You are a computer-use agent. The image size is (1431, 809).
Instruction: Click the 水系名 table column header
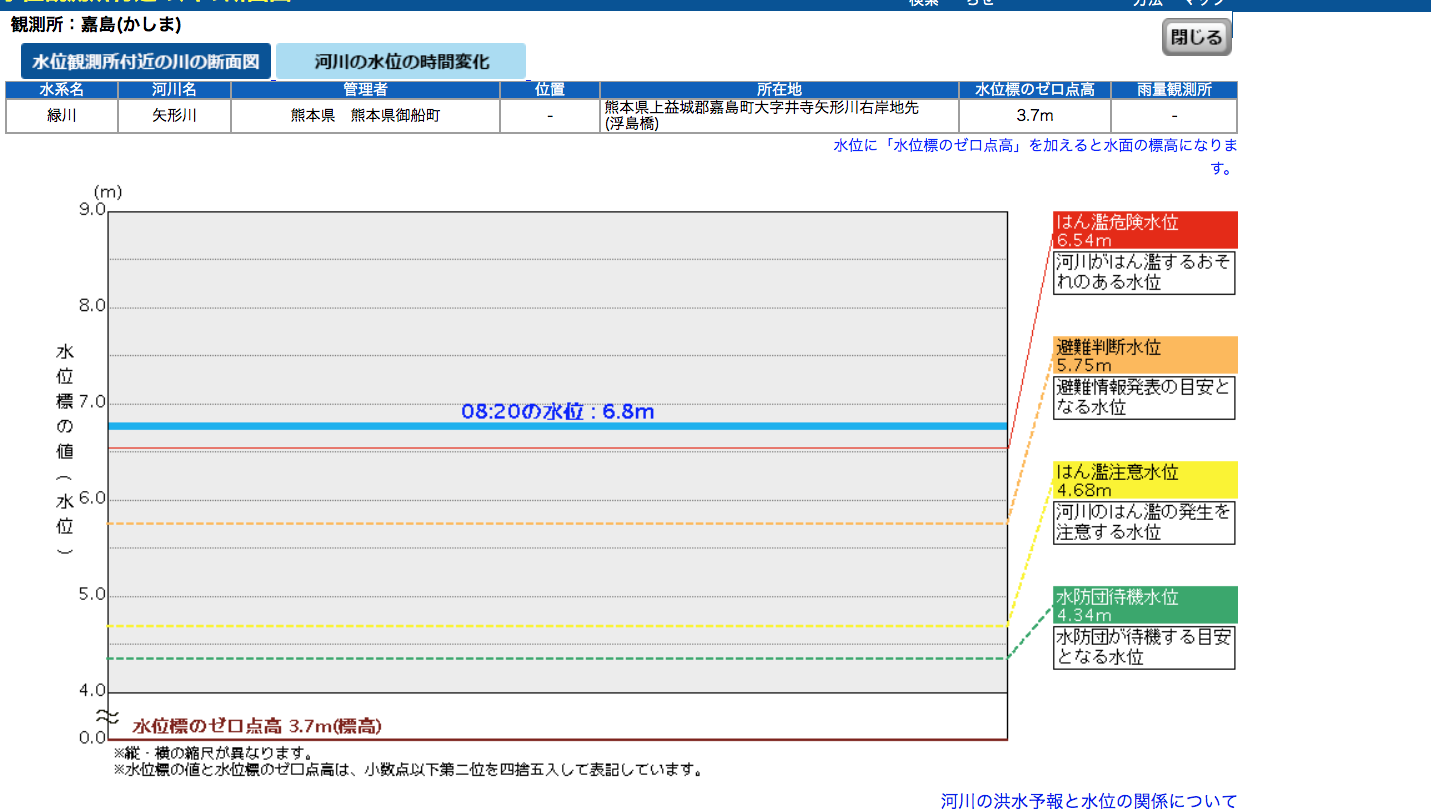[x=62, y=90]
